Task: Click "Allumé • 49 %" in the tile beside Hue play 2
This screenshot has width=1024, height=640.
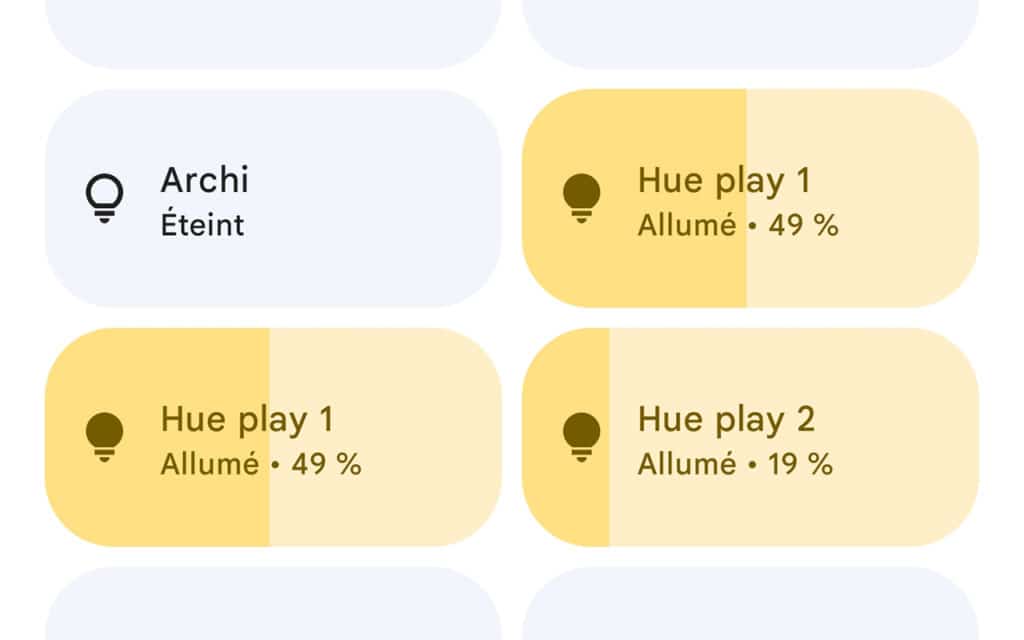Action: click(x=261, y=464)
